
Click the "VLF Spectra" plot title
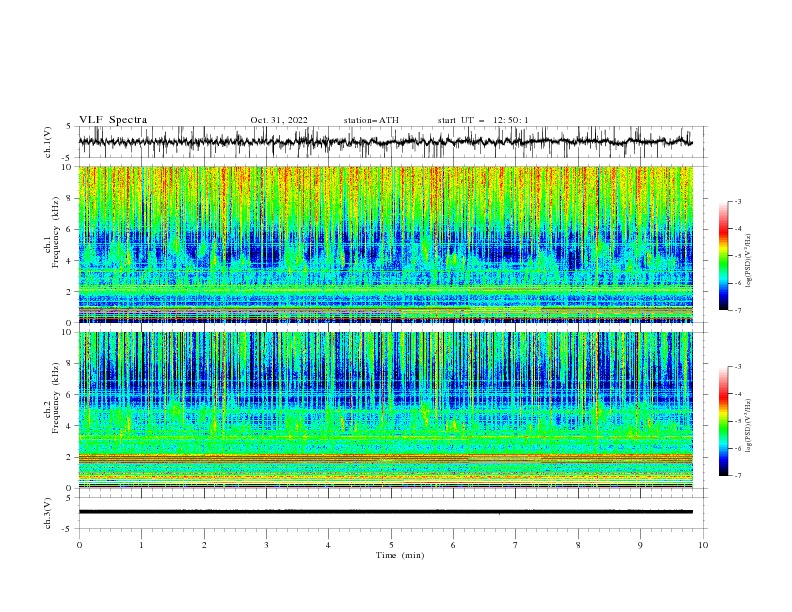click(x=113, y=120)
